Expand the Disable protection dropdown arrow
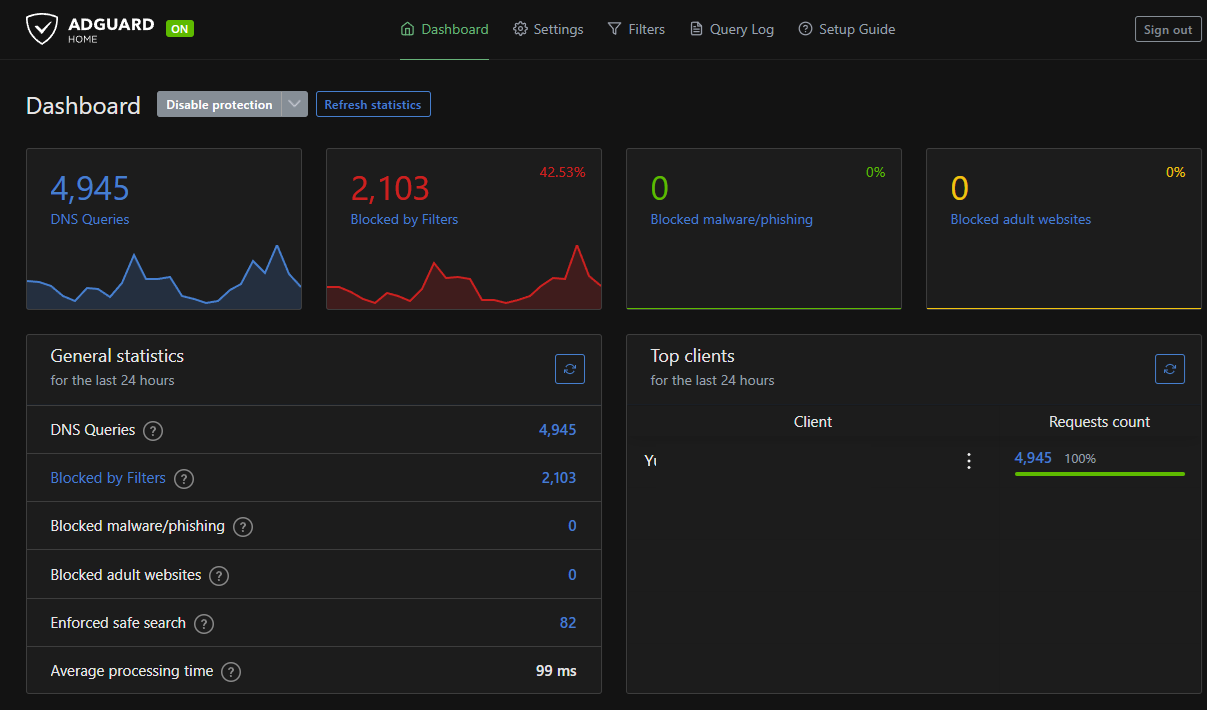 (x=294, y=105)
